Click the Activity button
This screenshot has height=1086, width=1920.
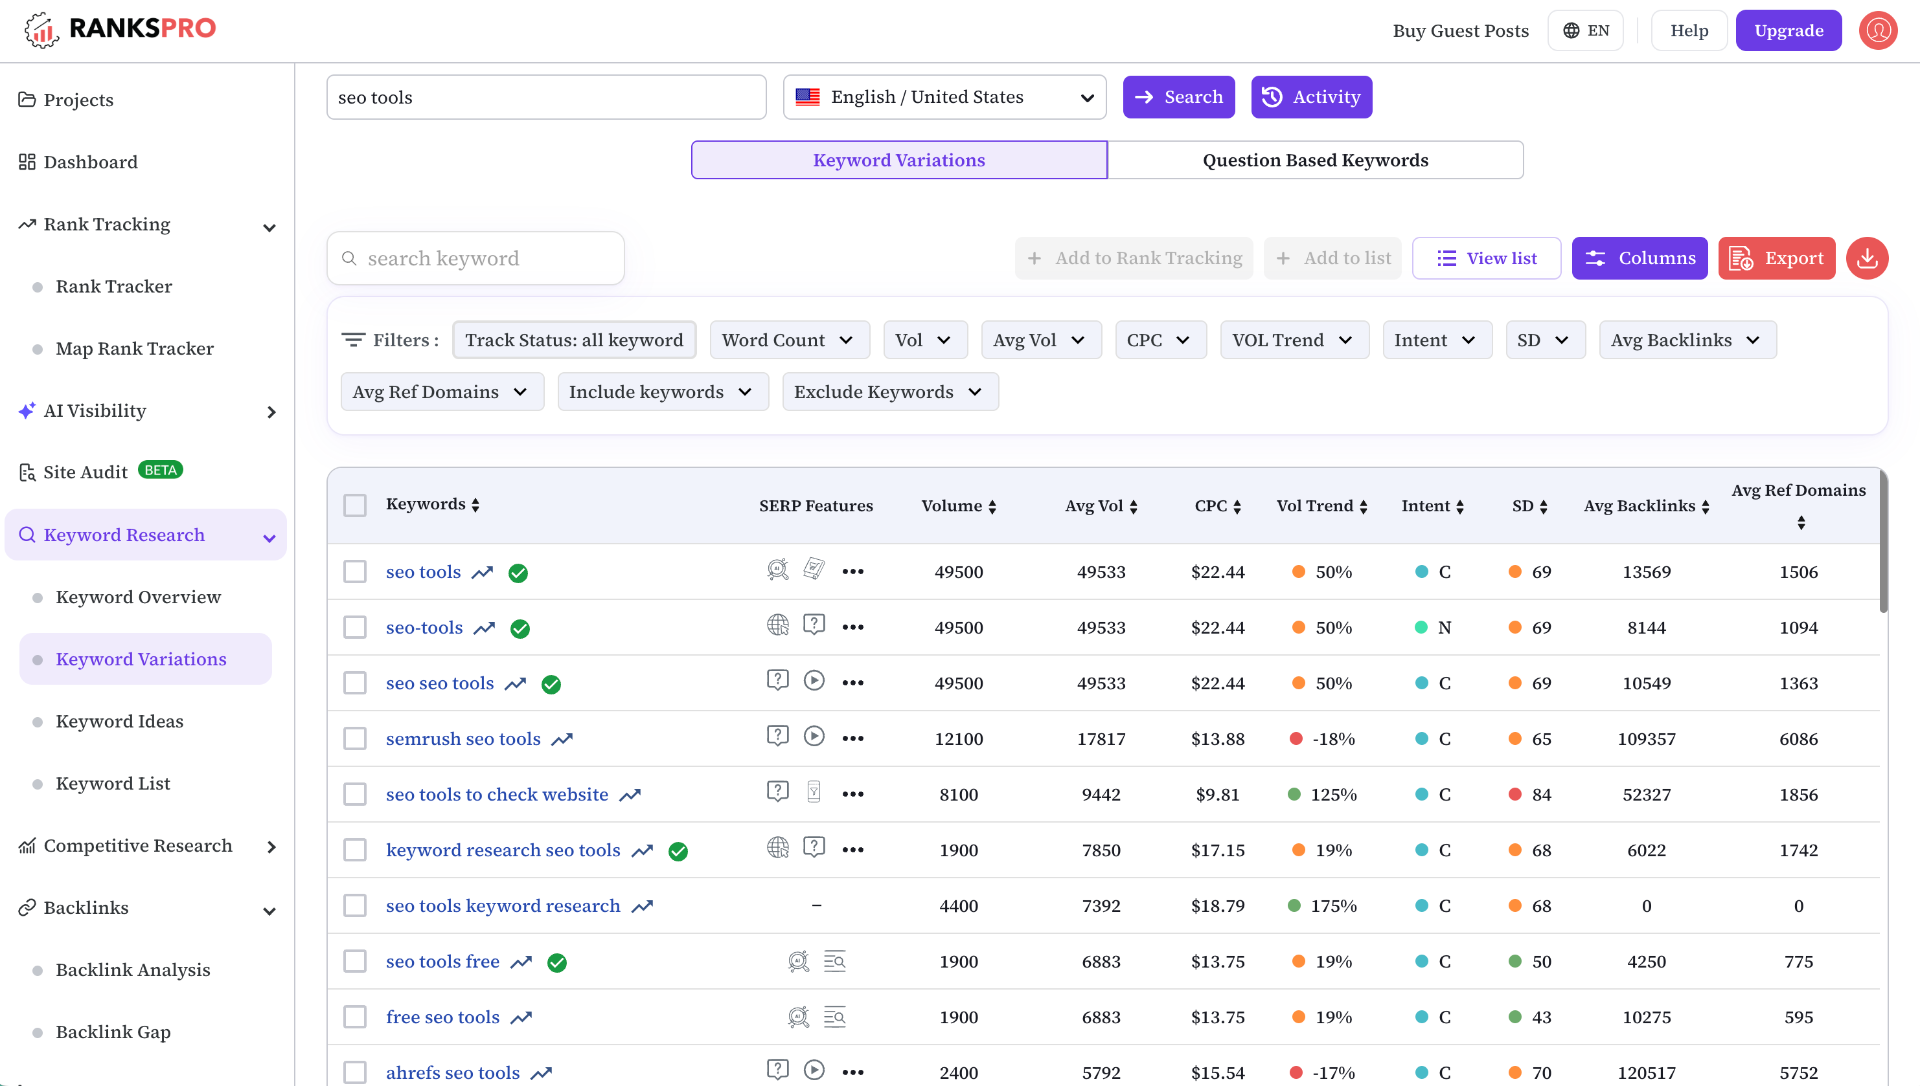pos(1311,97)
